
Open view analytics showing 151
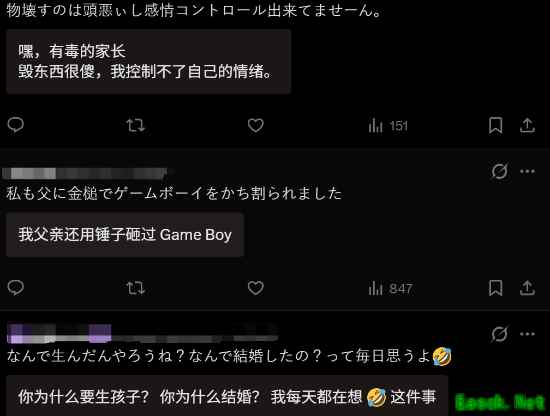[388, 126]
